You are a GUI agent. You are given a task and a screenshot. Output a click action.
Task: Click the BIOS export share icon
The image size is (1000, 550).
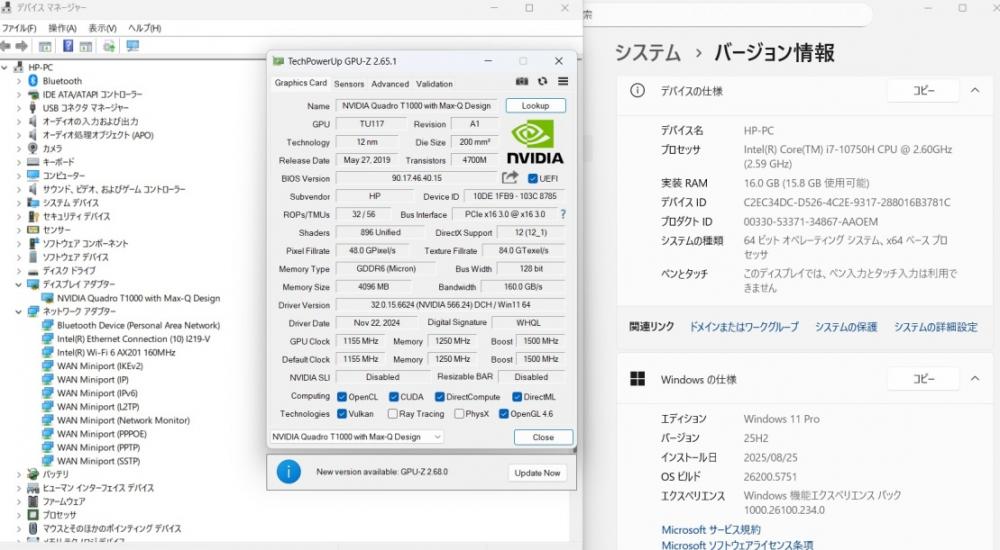point(510,177)
